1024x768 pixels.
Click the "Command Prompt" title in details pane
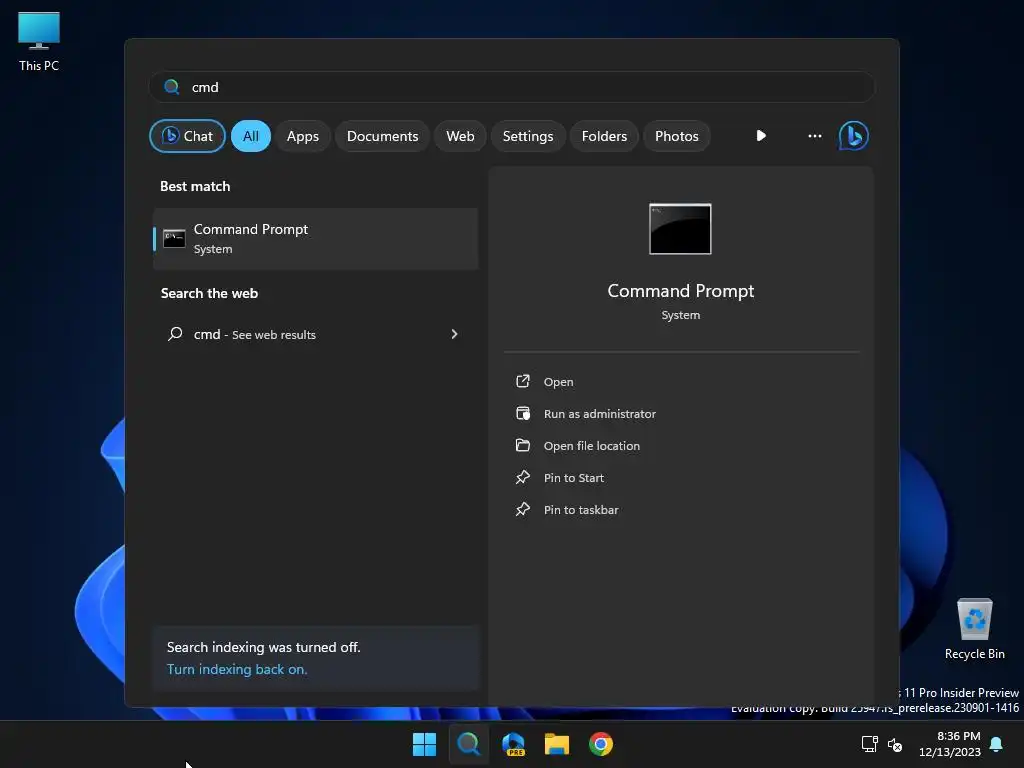[680, 291]
